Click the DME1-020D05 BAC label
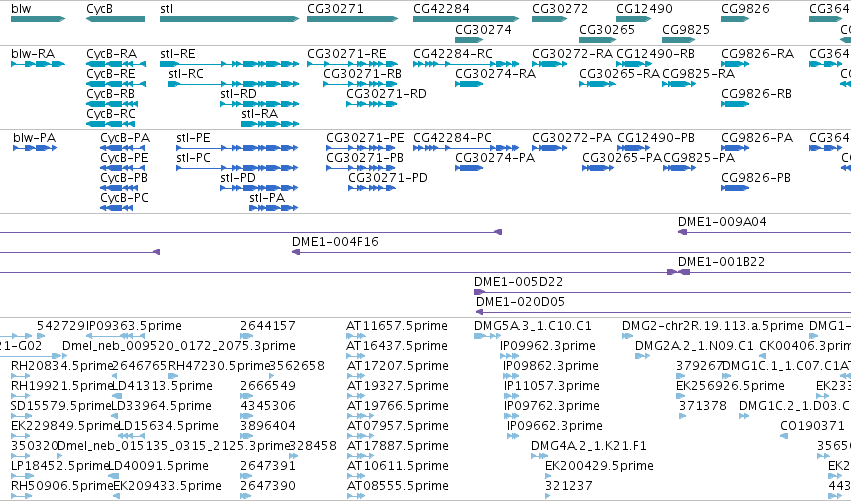Screen dimensions: 851x501 (x=520, y=302)
